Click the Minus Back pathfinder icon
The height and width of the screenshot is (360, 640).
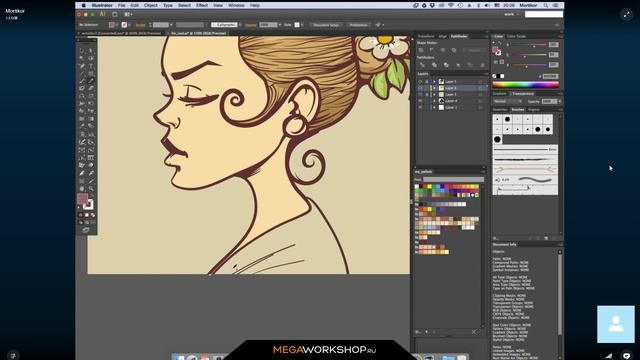pos(482,64)
